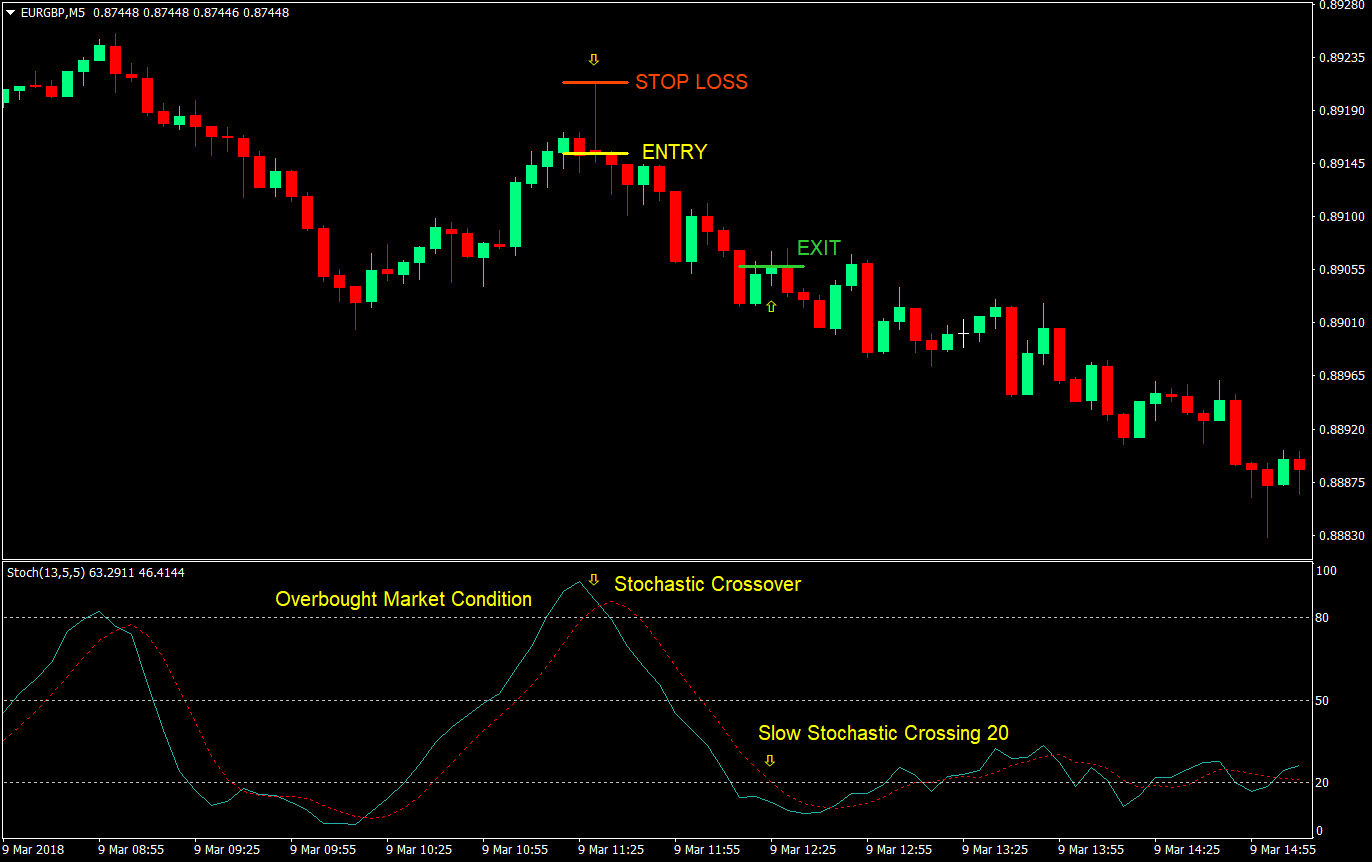Click price level 0.89145 on the price scale

[x=1343, y=163]
